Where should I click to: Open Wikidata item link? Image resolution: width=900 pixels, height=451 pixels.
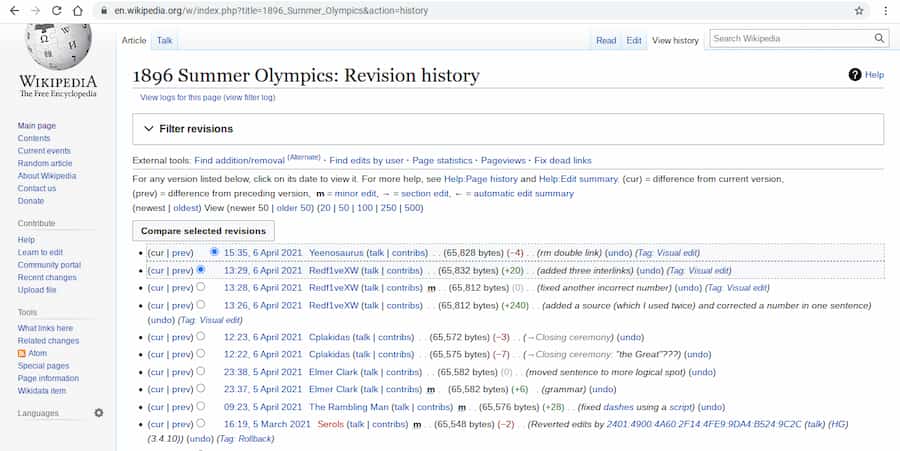tap(42, 391)
